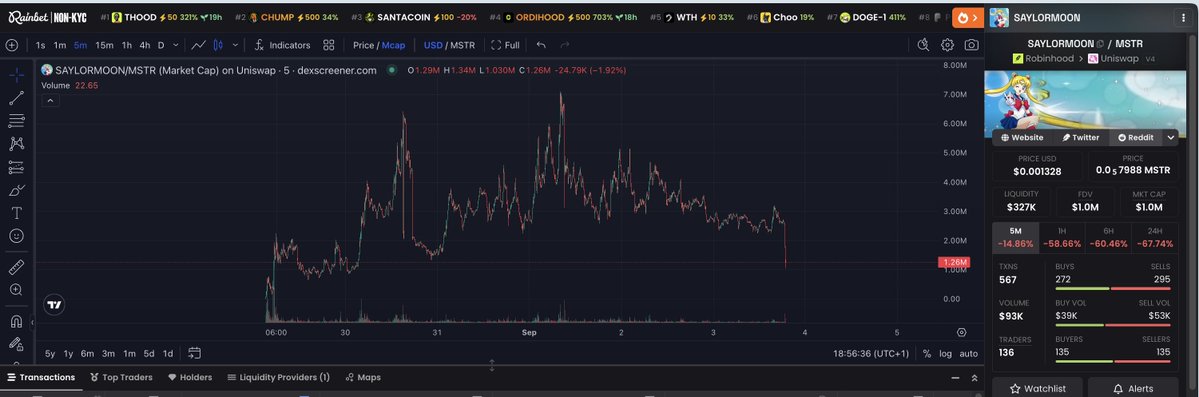Open the trending fire button

coord(967,17)
